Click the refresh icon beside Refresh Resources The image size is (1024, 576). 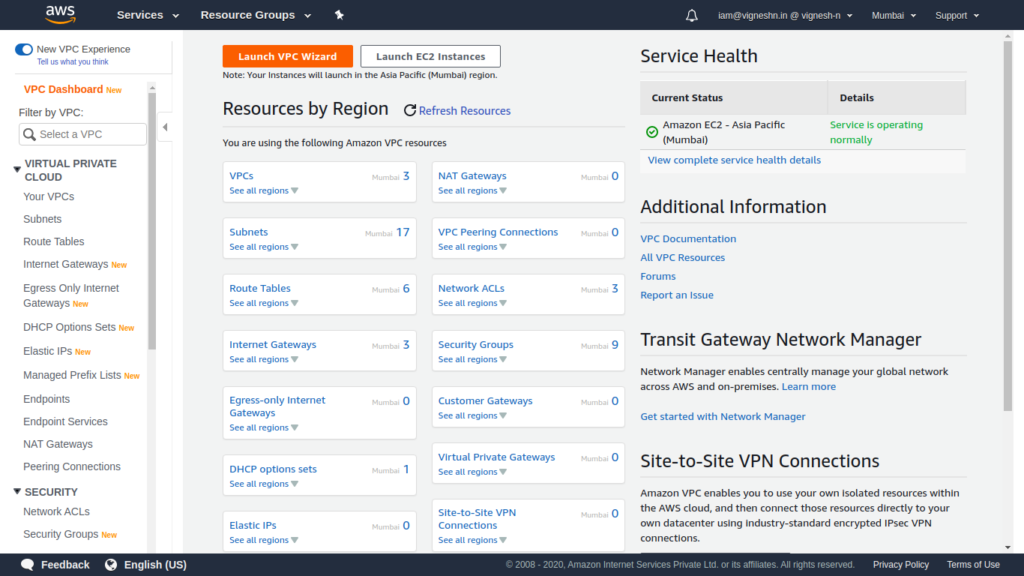(409, 110)
